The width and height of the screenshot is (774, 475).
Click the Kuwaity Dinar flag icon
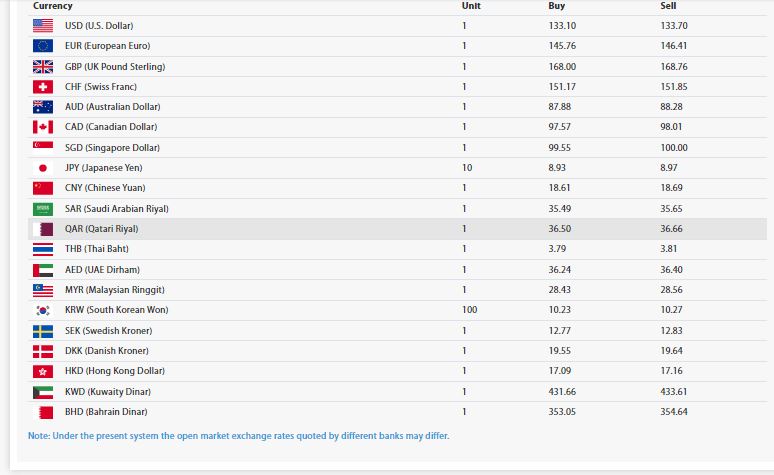click(43, 391)
